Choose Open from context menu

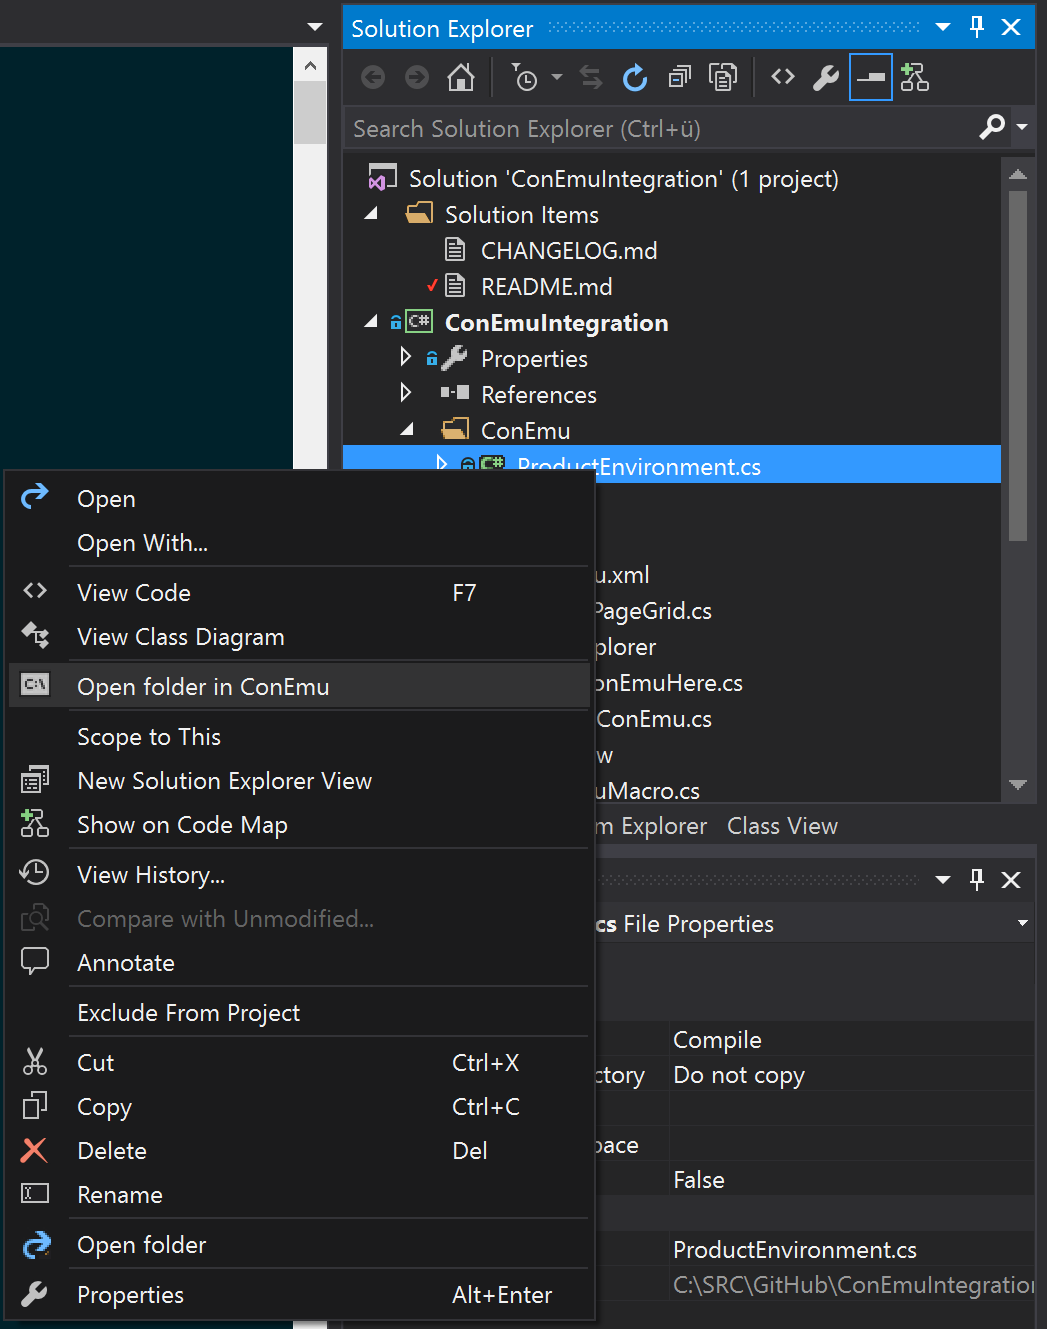106,499
